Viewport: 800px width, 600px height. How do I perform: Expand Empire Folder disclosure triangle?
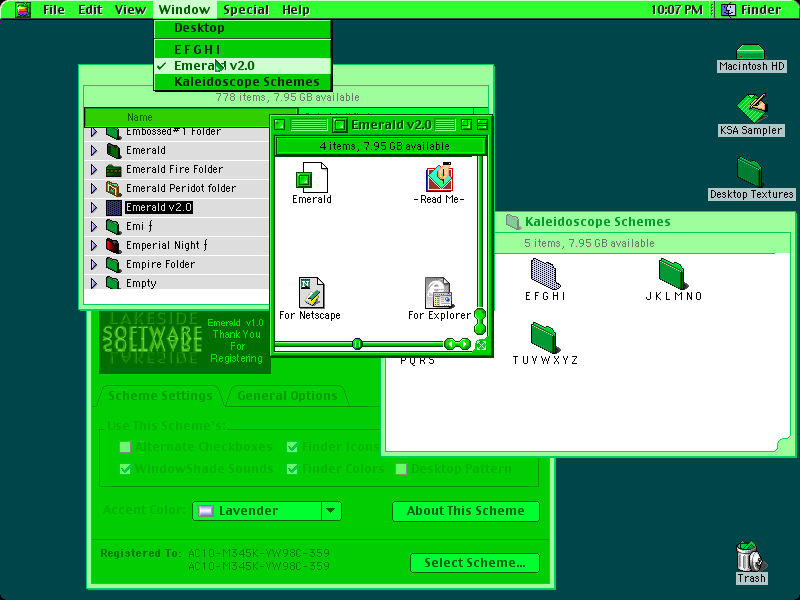pos(94,264)
